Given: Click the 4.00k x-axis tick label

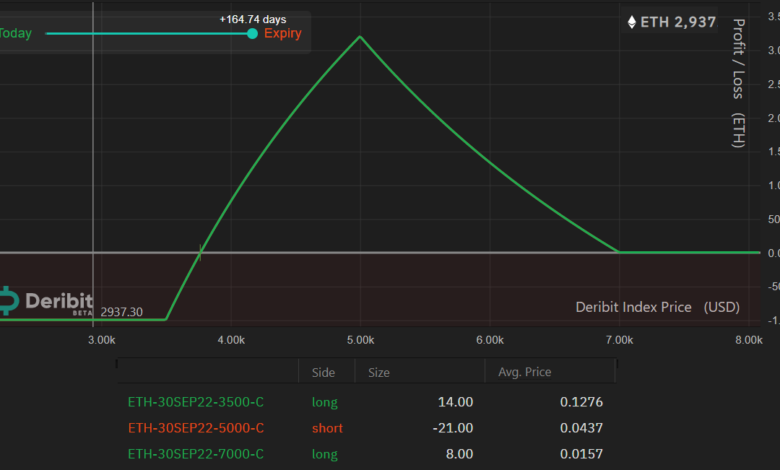Looking at the screenshot, I should click(231, 340).
